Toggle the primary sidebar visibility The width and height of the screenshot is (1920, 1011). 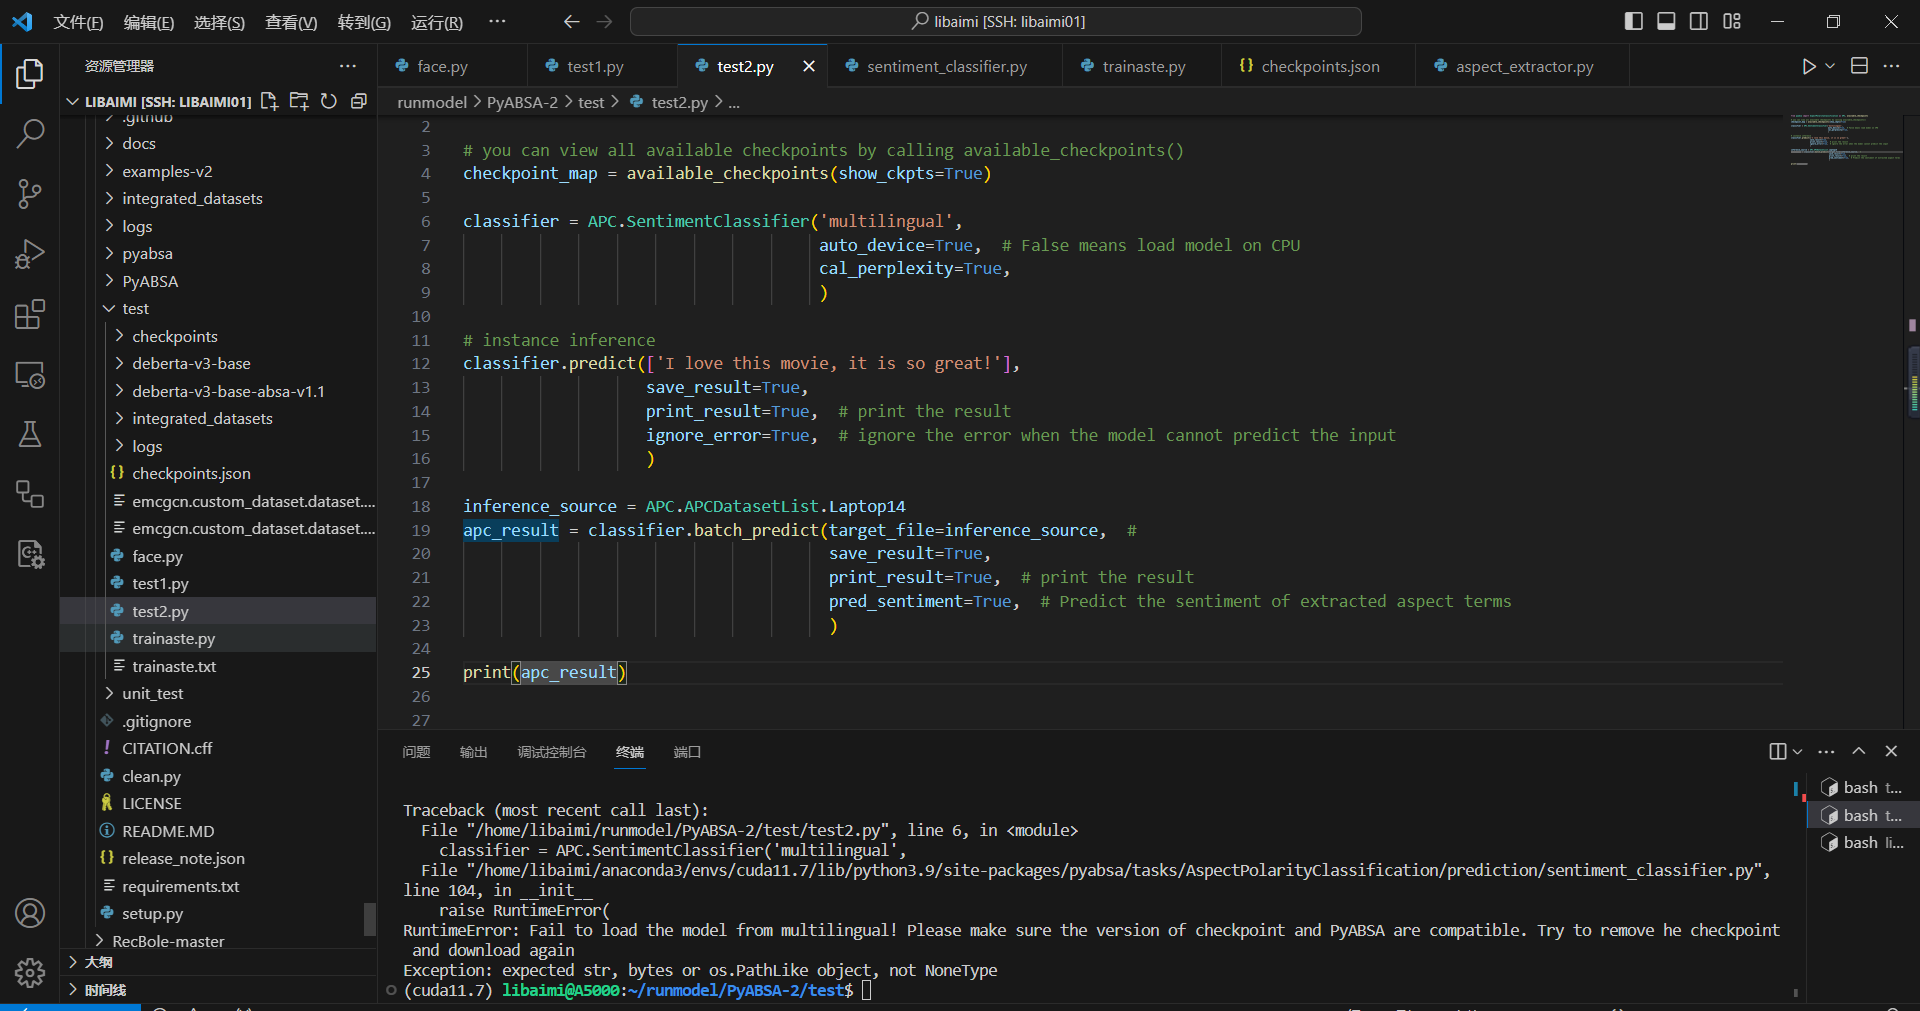click(1633, 20)
